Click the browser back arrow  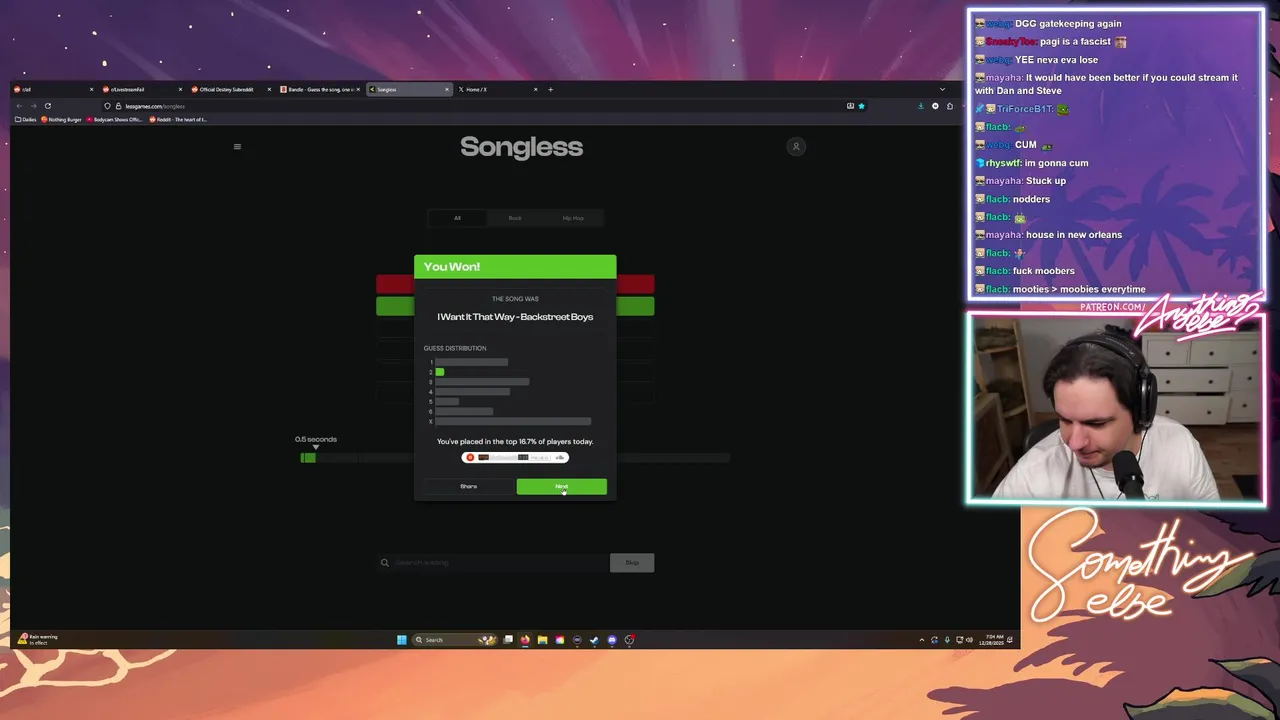[x=18, y=106]
